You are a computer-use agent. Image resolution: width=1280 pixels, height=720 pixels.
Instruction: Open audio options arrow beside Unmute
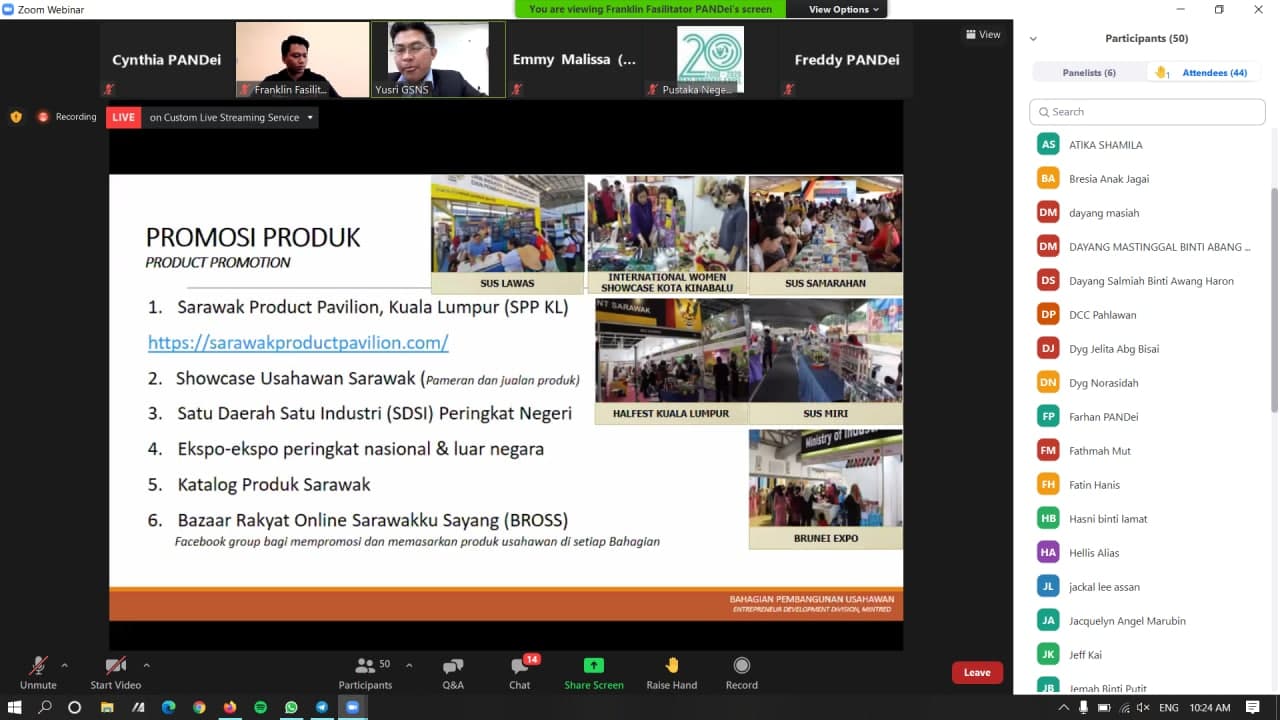[64, 665]
